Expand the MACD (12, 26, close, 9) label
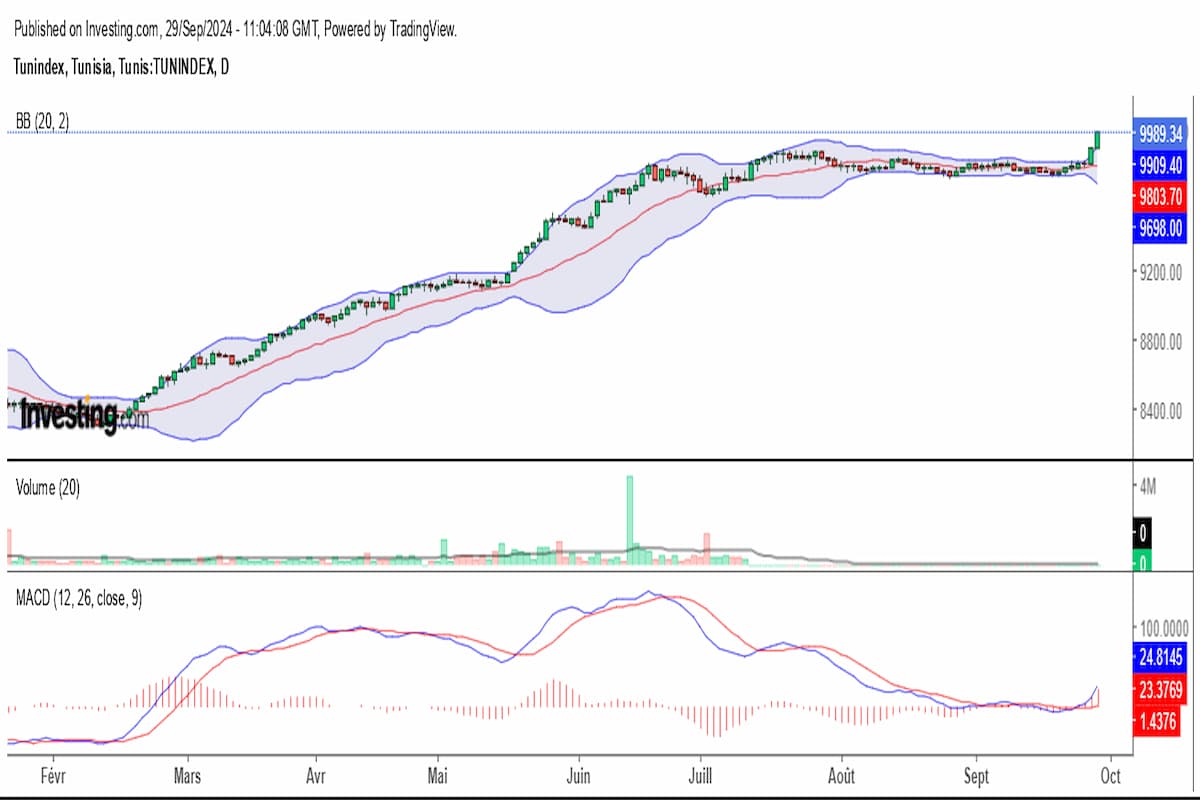 point(78,599)
